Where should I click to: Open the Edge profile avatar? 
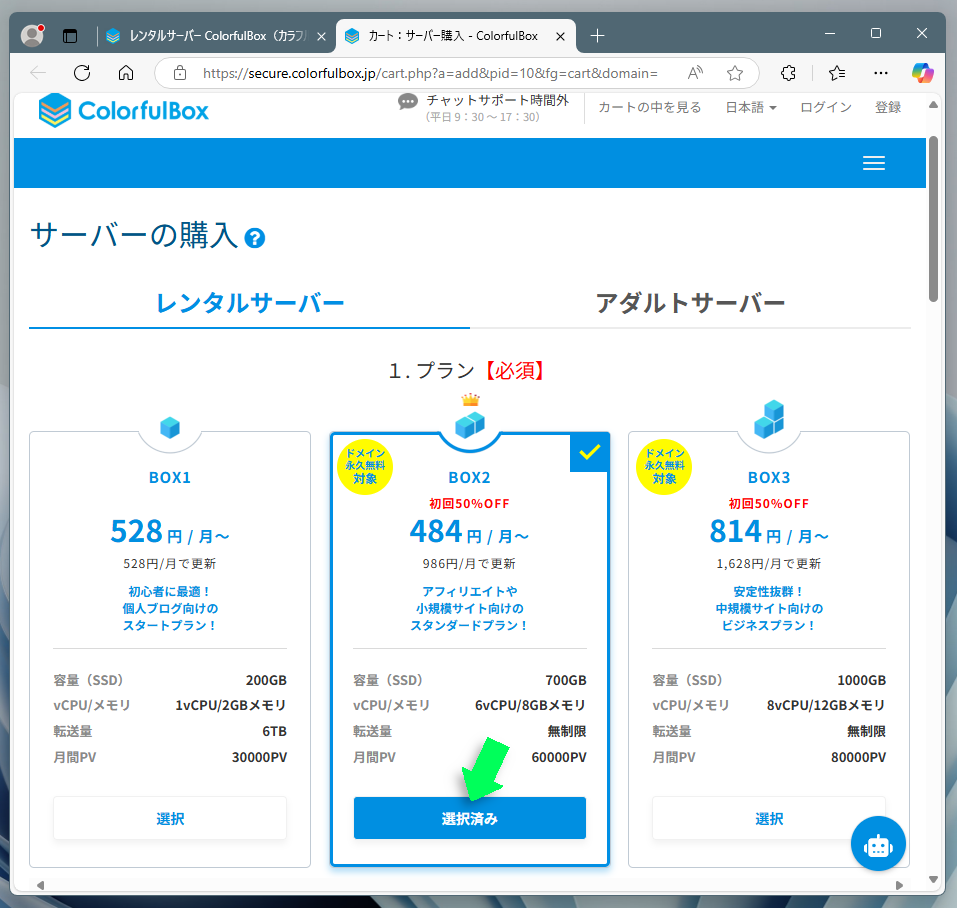[x=32, y=35]
